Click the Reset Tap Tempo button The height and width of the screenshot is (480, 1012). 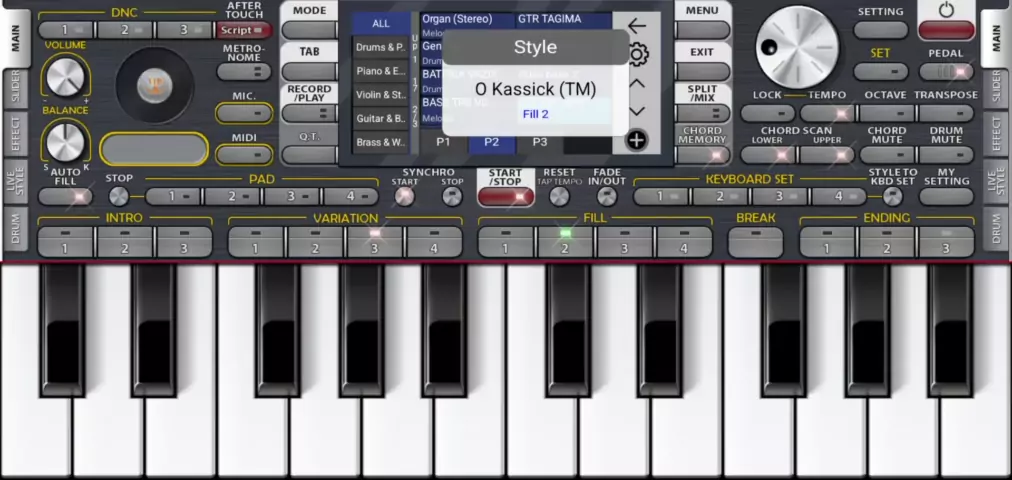[559, 196]
